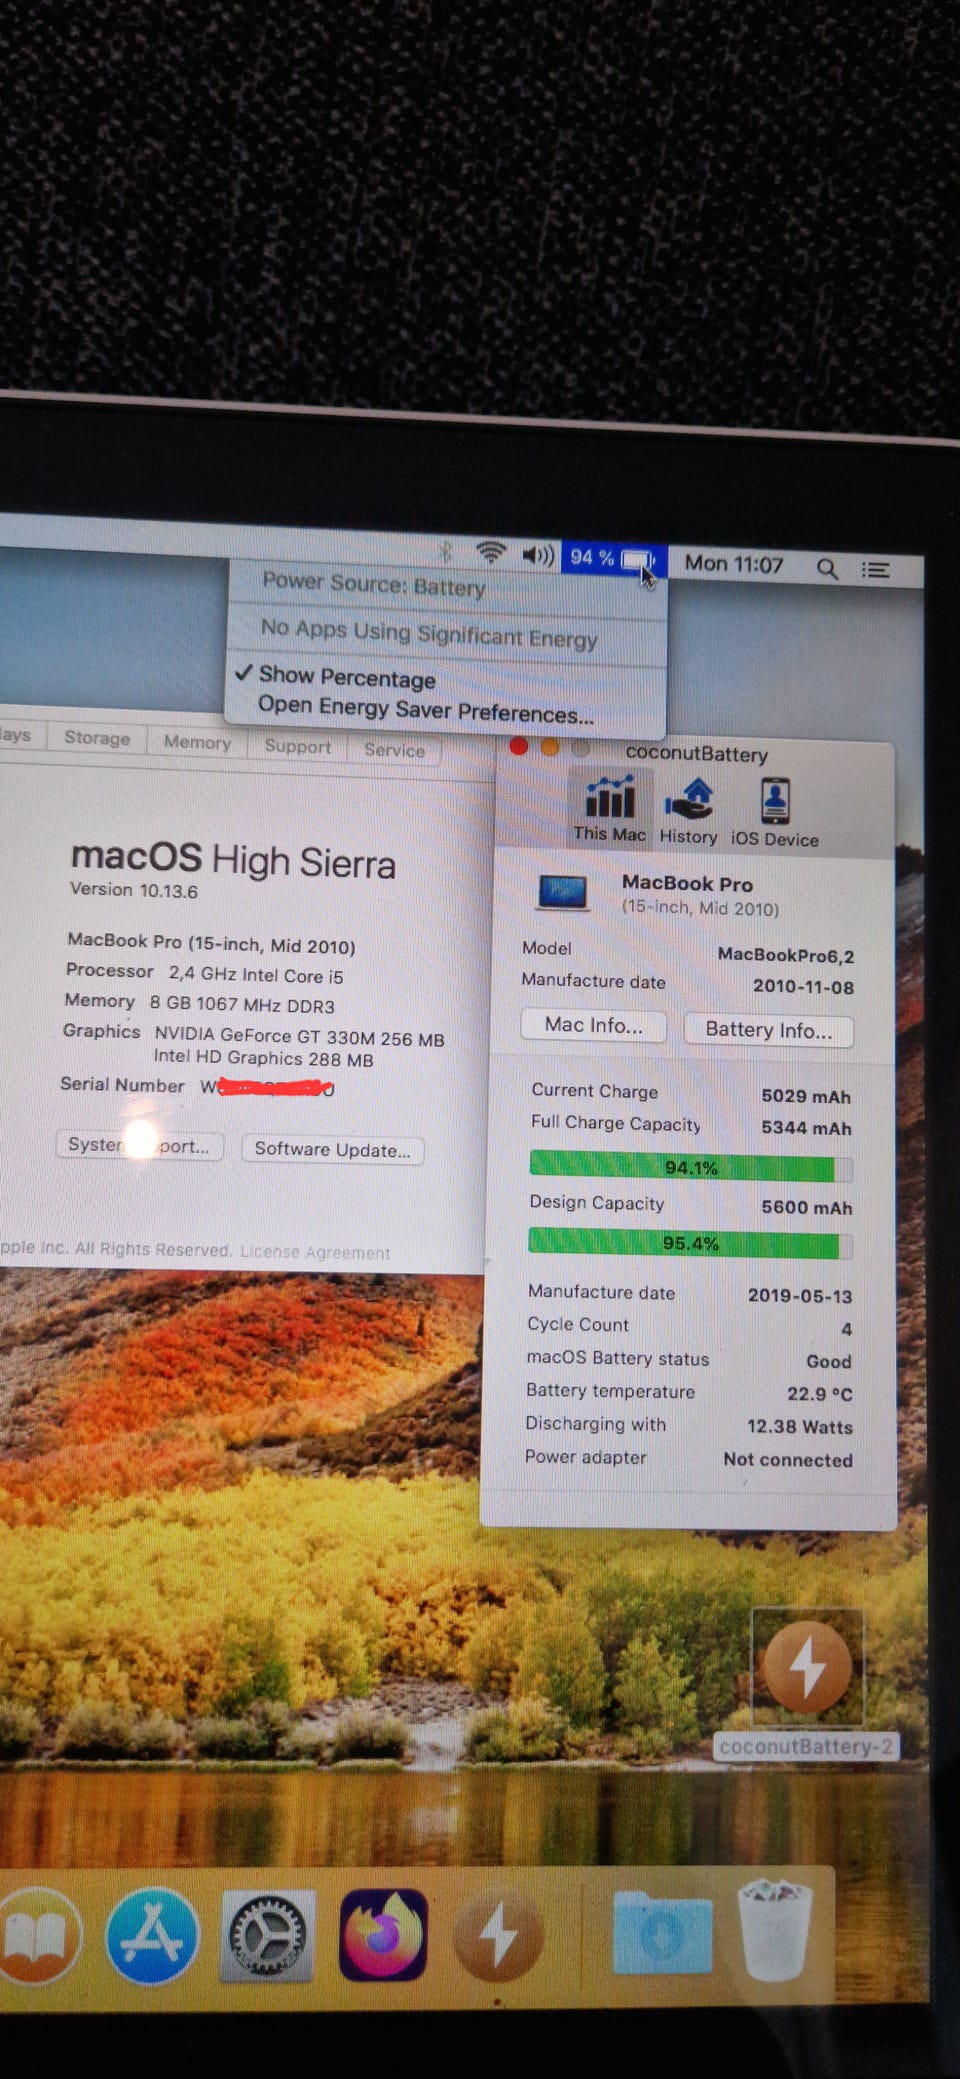Click the macOS Battery status Good value
The width and height of the screenshot is (960, 2079).
click(x=829, y=1361)
